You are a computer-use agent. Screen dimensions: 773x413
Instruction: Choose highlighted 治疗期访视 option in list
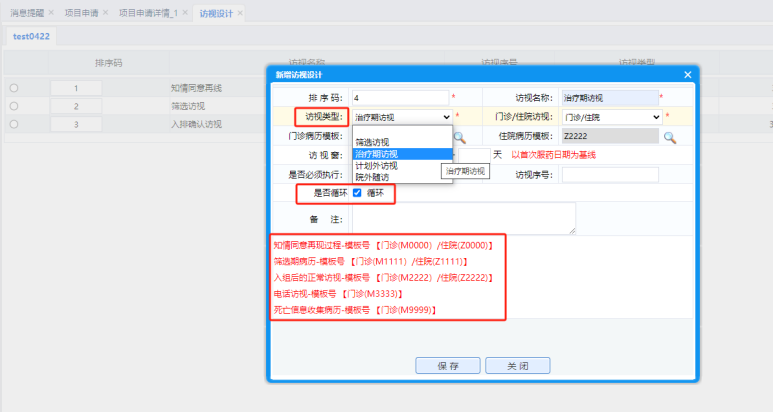click(x=402, y=154)
